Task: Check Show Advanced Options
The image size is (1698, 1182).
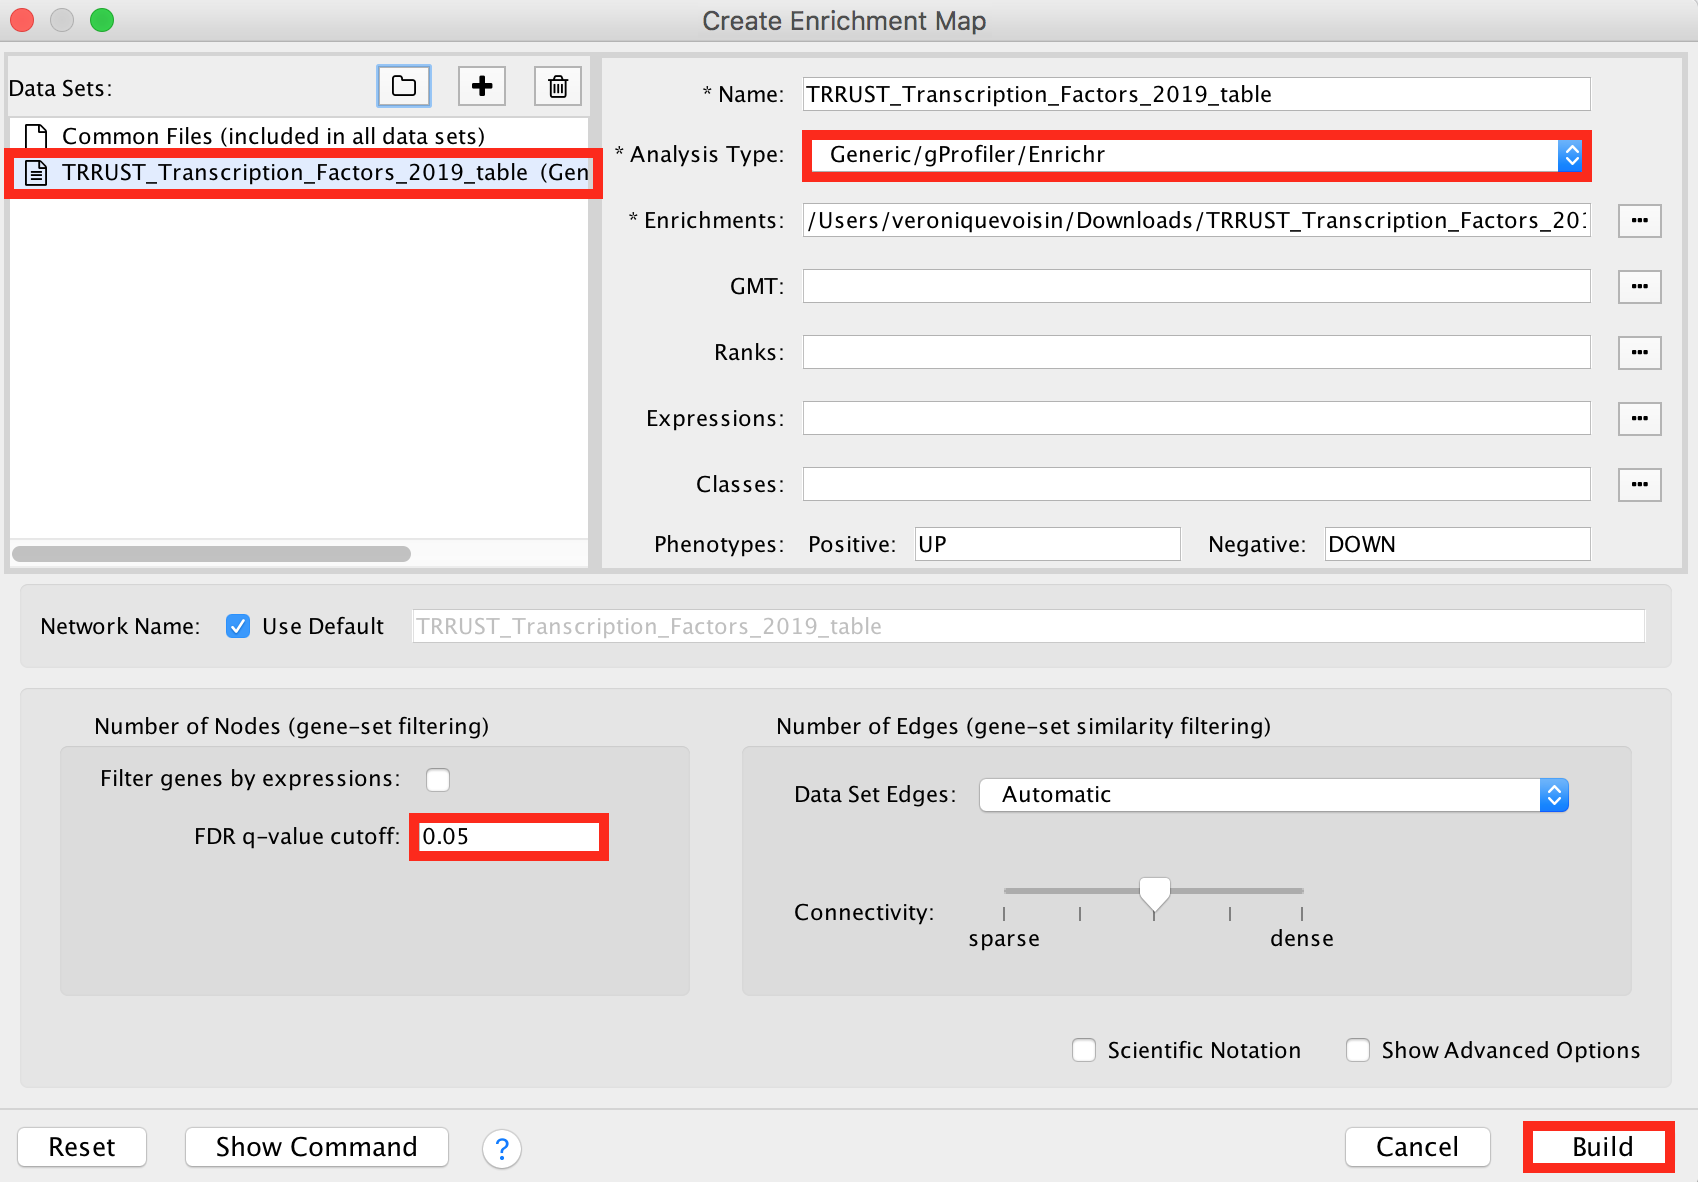Action: click(x=1358, y=1050)
